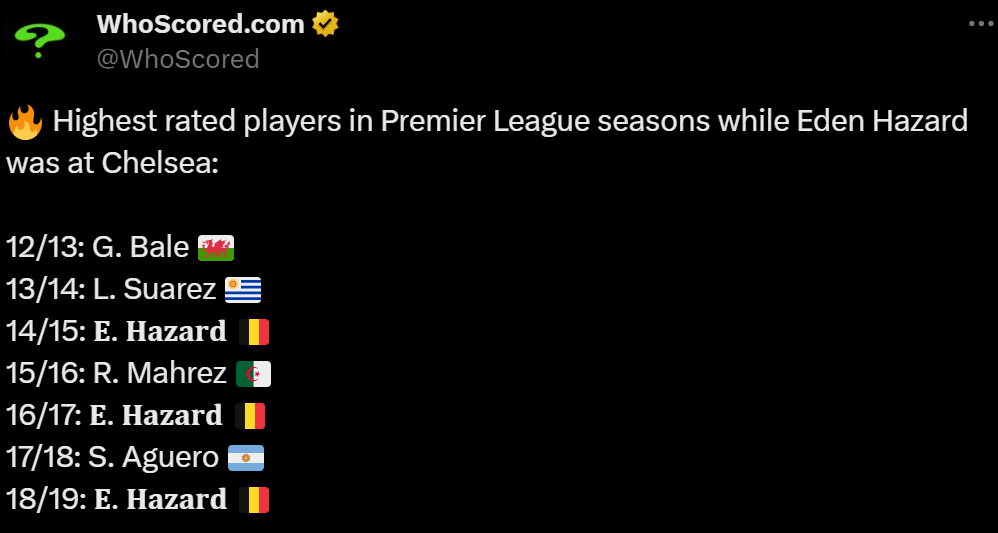
Task: Open the WhoScored.com display name link
Action: [x=200, y=24]
